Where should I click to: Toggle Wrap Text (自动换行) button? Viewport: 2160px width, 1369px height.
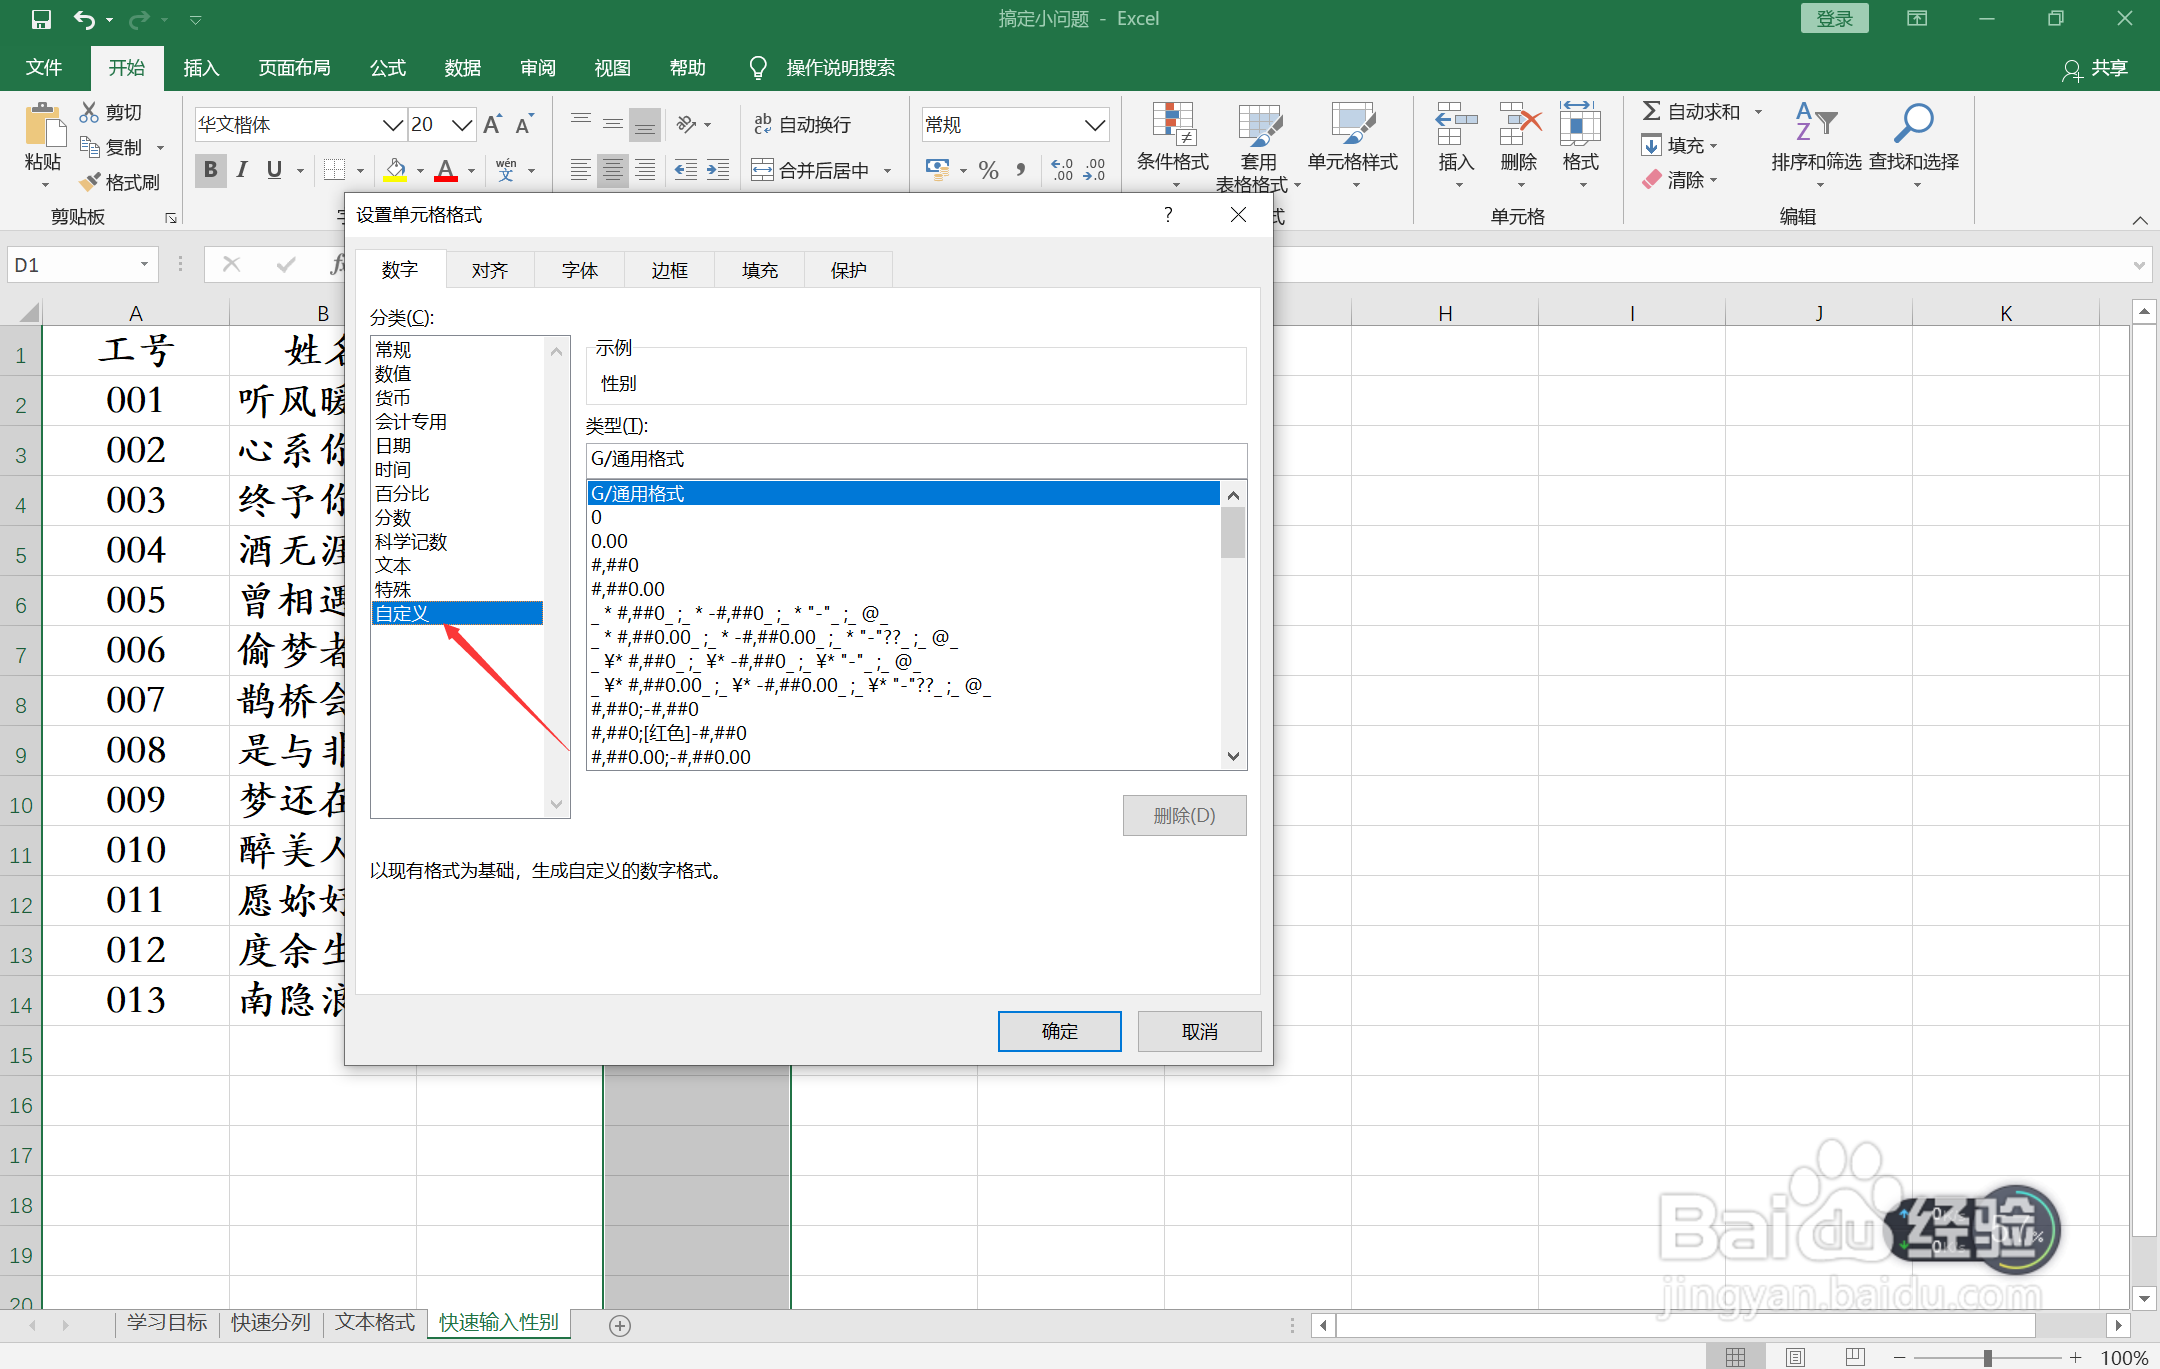tap(802, 124)
